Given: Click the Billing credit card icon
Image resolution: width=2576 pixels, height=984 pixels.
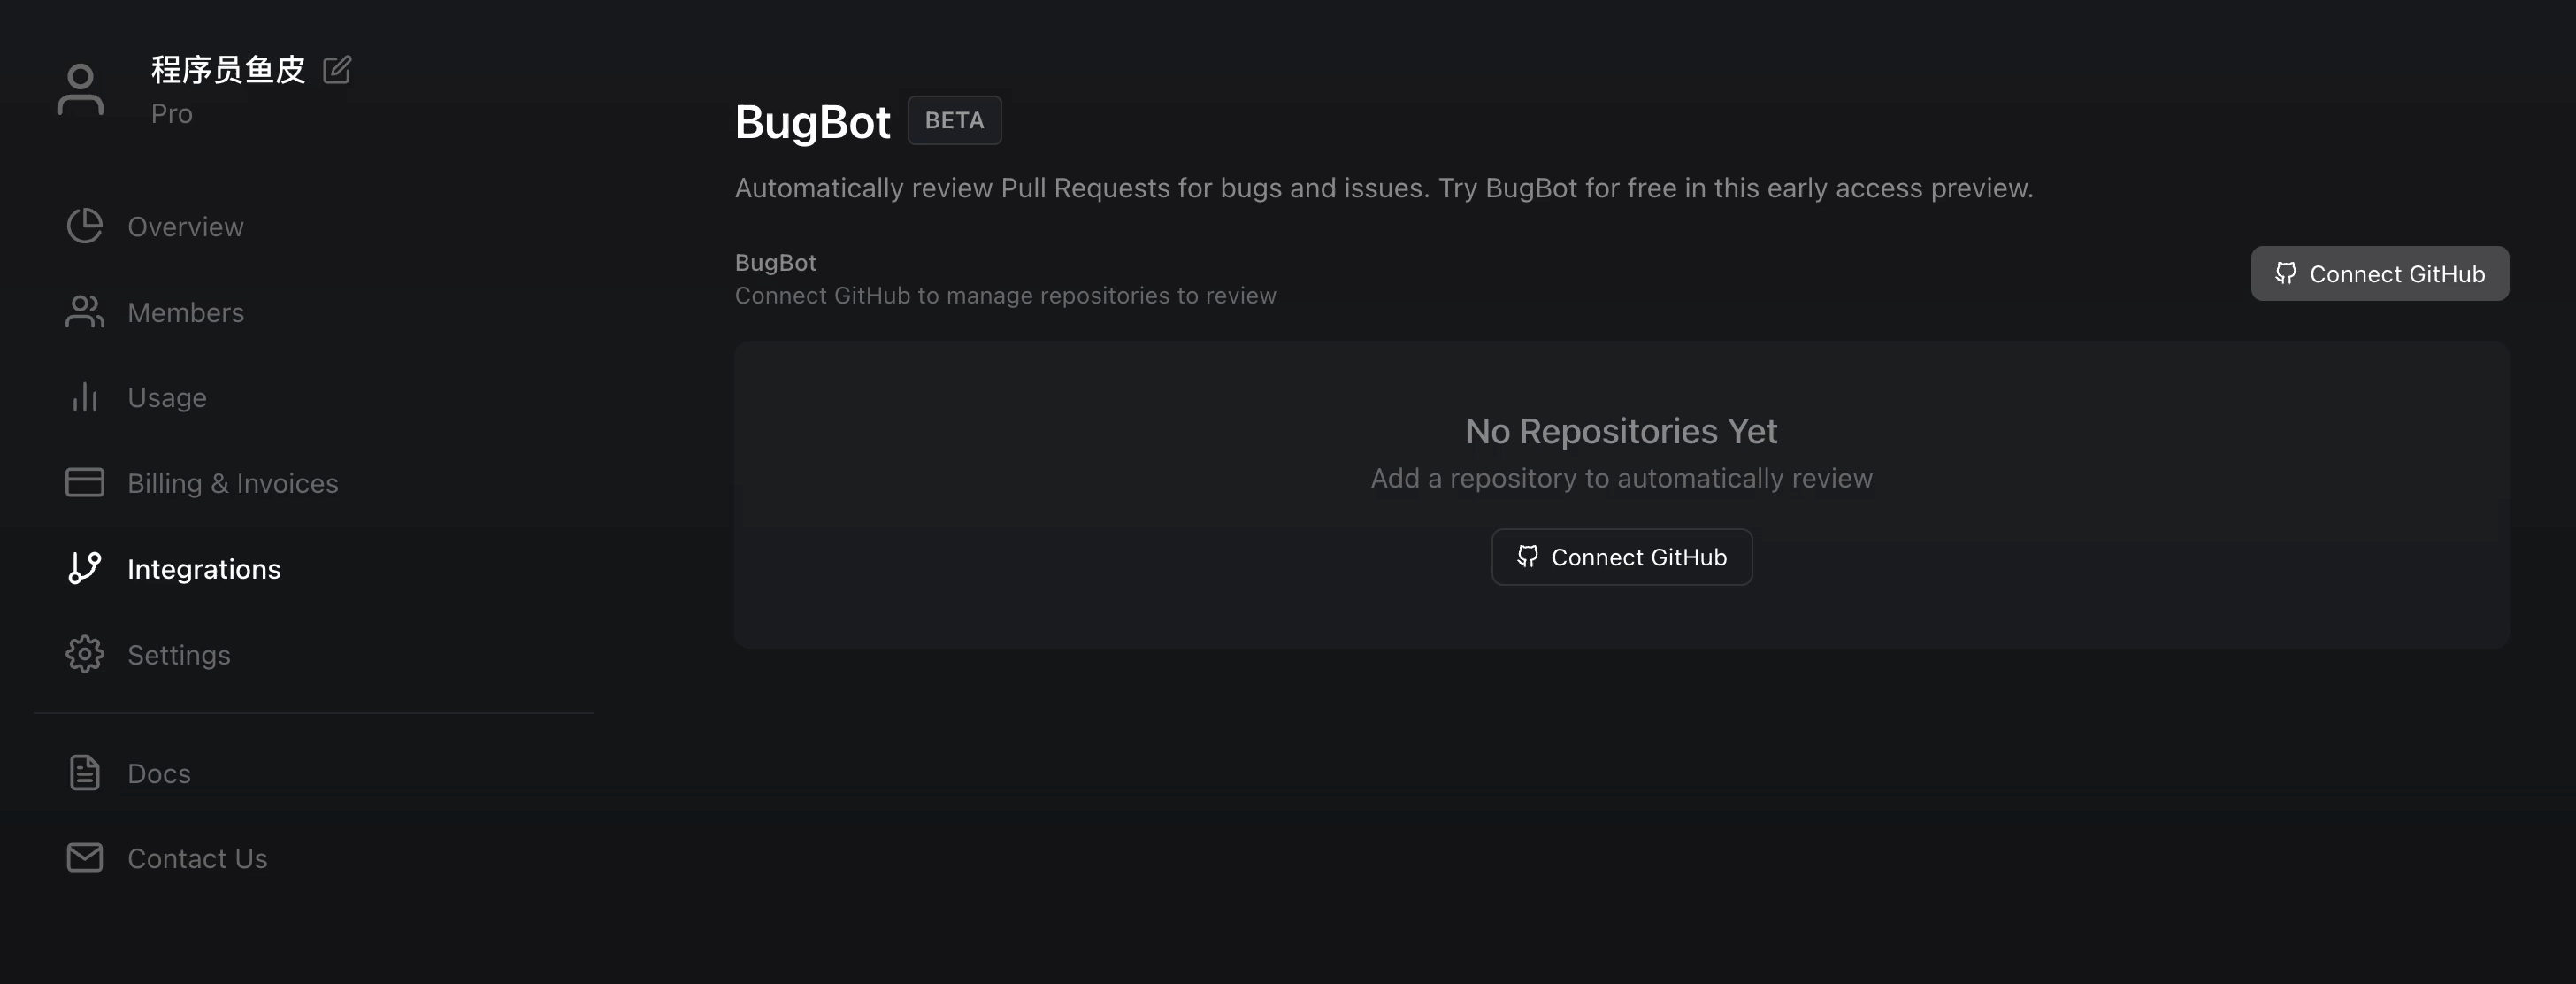Looking at the screenshot, I should coord(85,483).
